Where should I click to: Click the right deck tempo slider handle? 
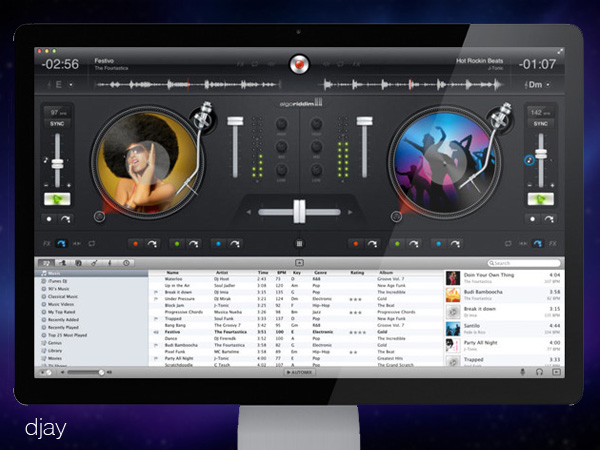[x=541, y=154]
